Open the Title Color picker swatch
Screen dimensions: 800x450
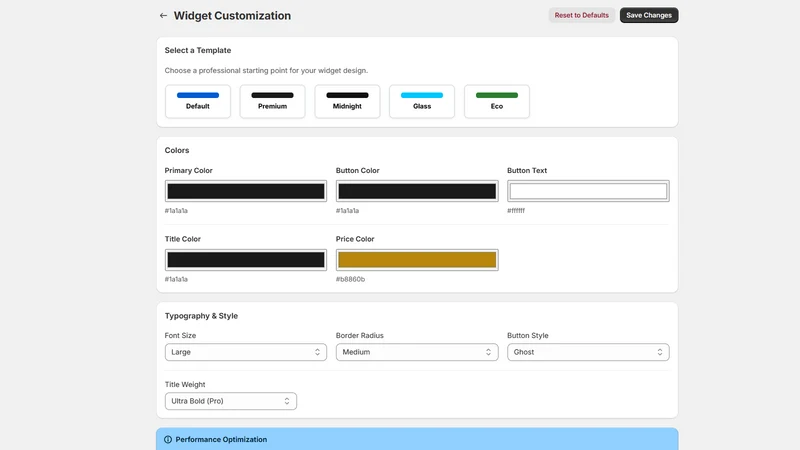click(245, 260)
